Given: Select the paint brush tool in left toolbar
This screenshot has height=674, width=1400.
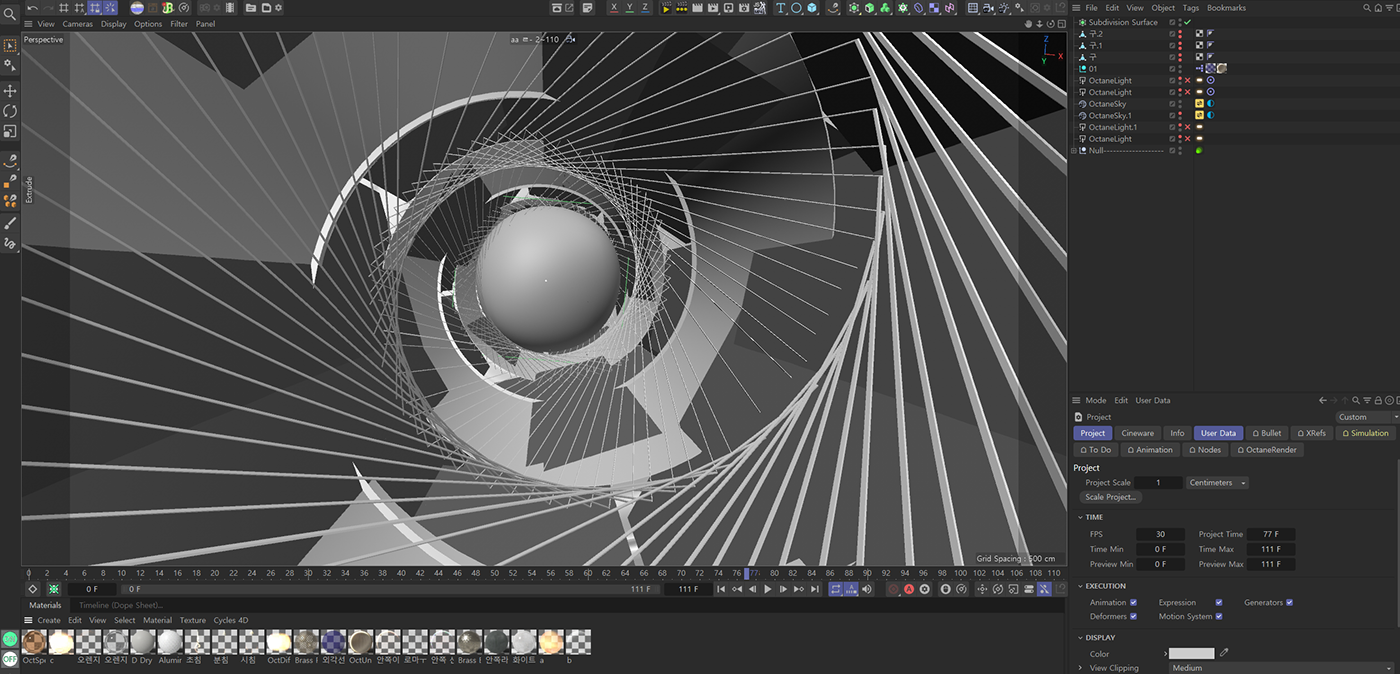Looking at the screenshot, I should point(10,223).
